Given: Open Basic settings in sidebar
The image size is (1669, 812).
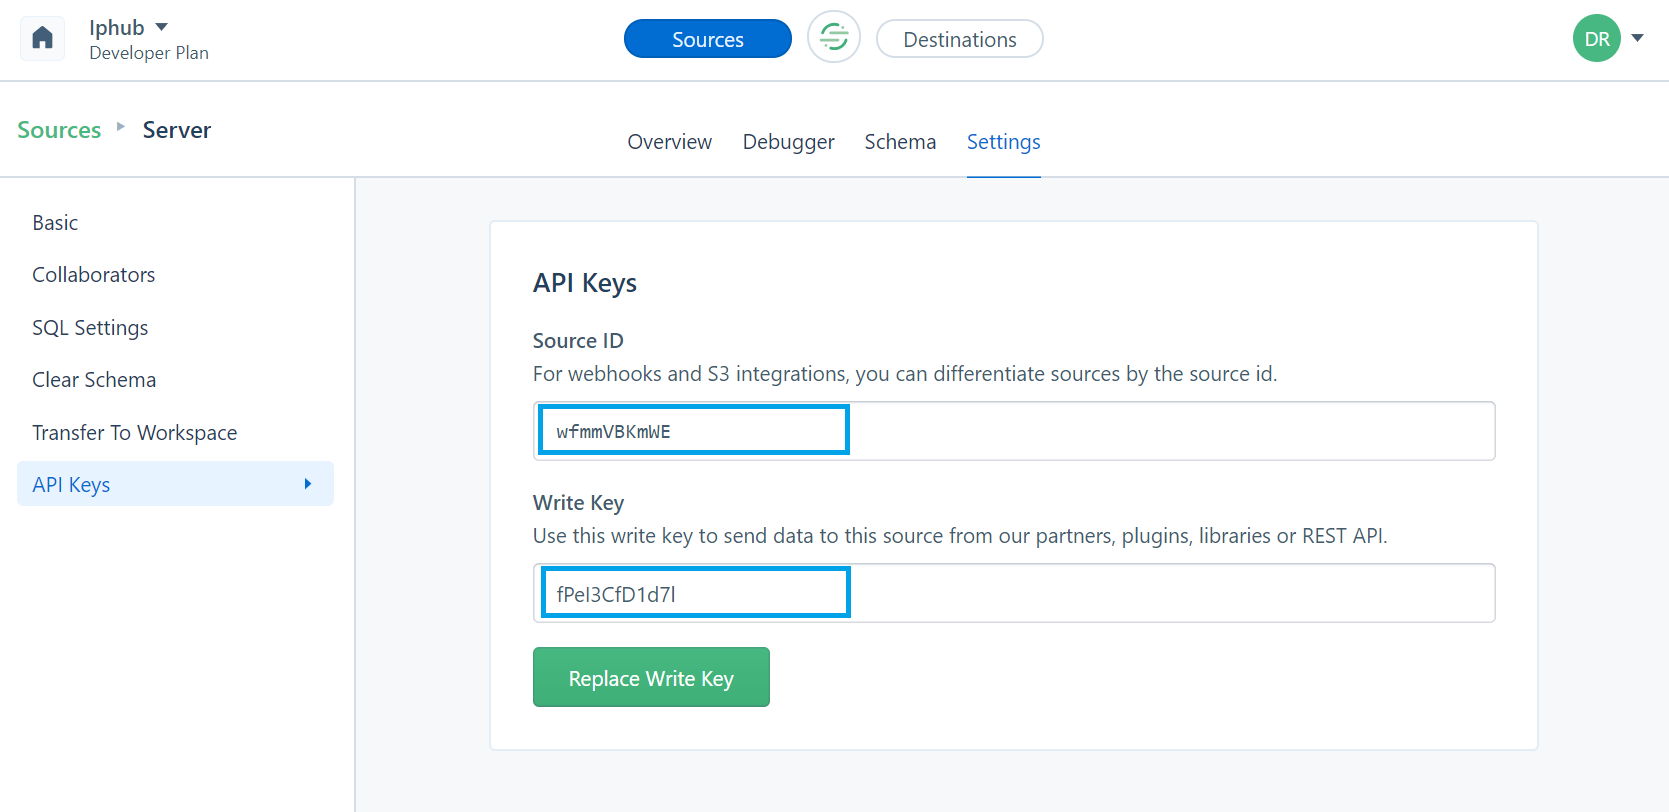Looking at the screenshot, I should pos(55,223).
